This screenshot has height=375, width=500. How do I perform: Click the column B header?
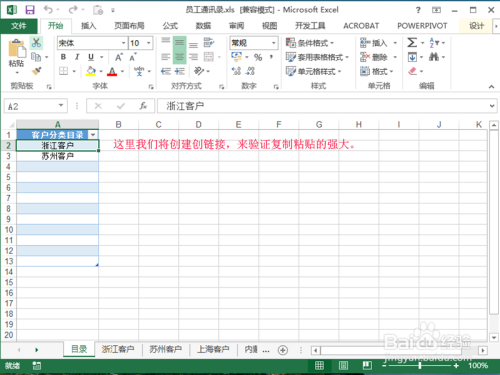tap(118, 125)
